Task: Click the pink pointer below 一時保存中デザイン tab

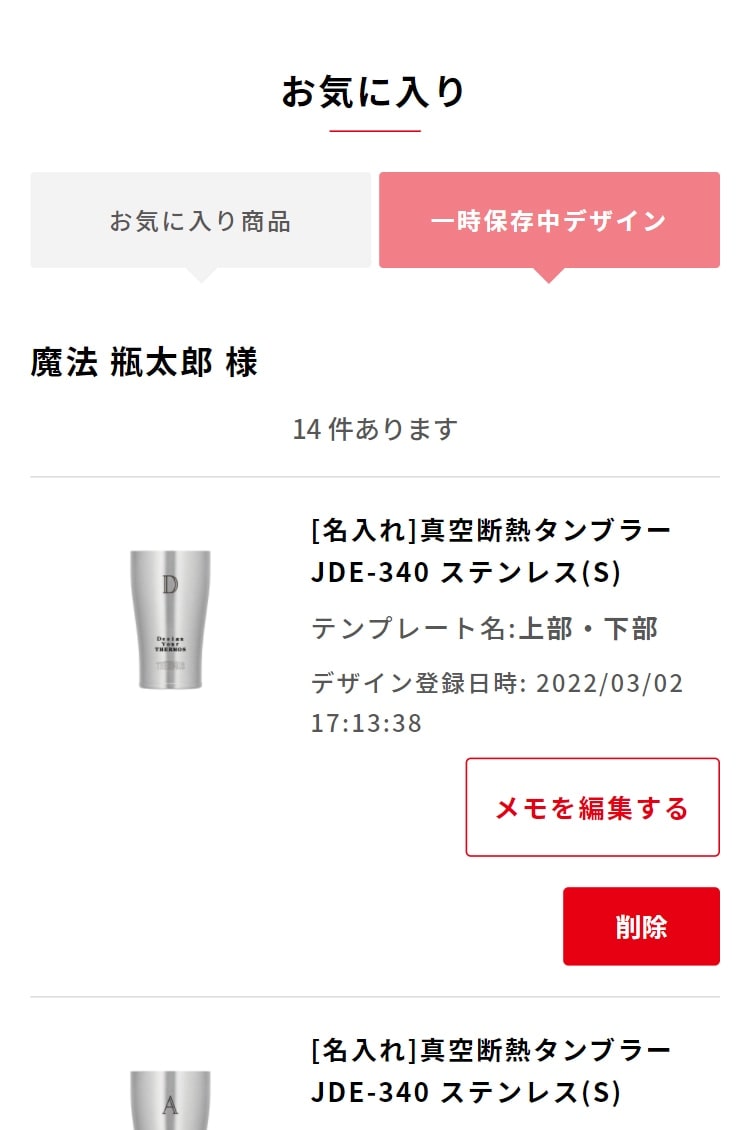Action: click(x=549, y=275)
